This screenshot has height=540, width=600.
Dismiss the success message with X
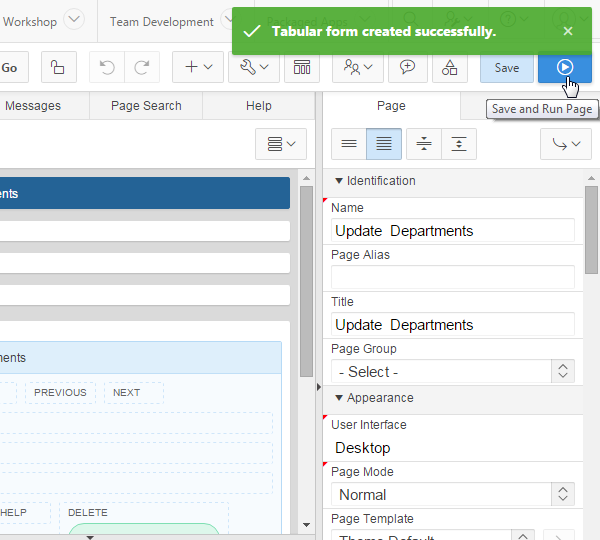pos(568,31)
